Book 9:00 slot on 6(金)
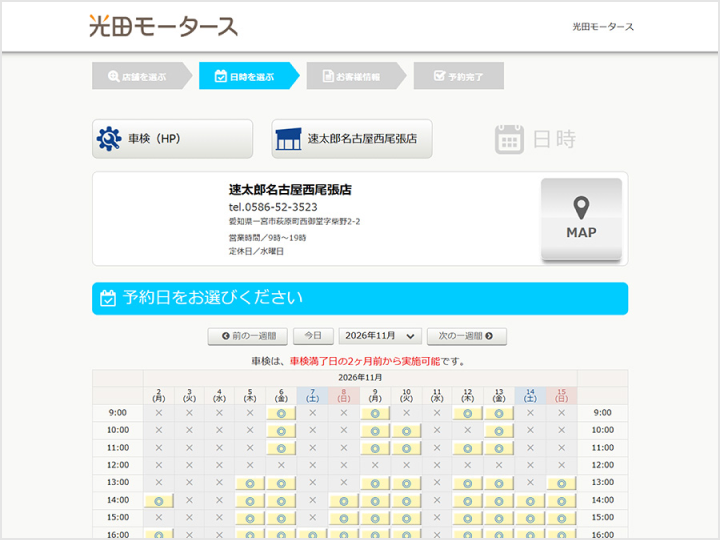 (281, 413)
